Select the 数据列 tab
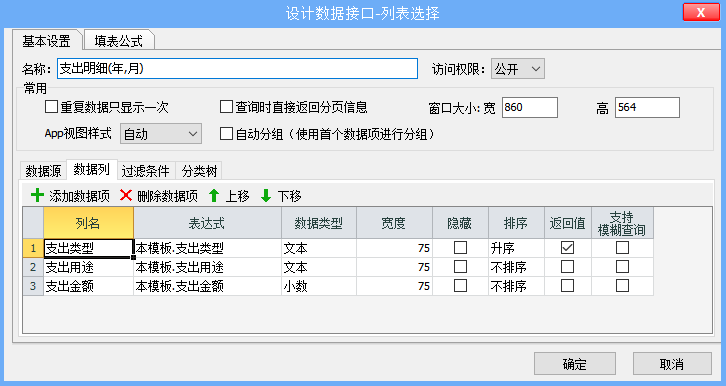Viewport: 726px width, 386px height. pos(92,170)
